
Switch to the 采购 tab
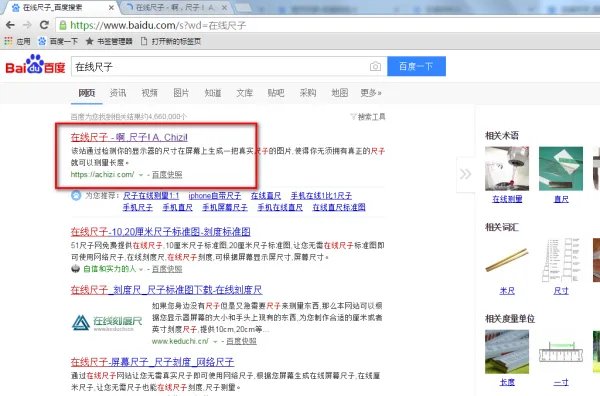[308, 93]
